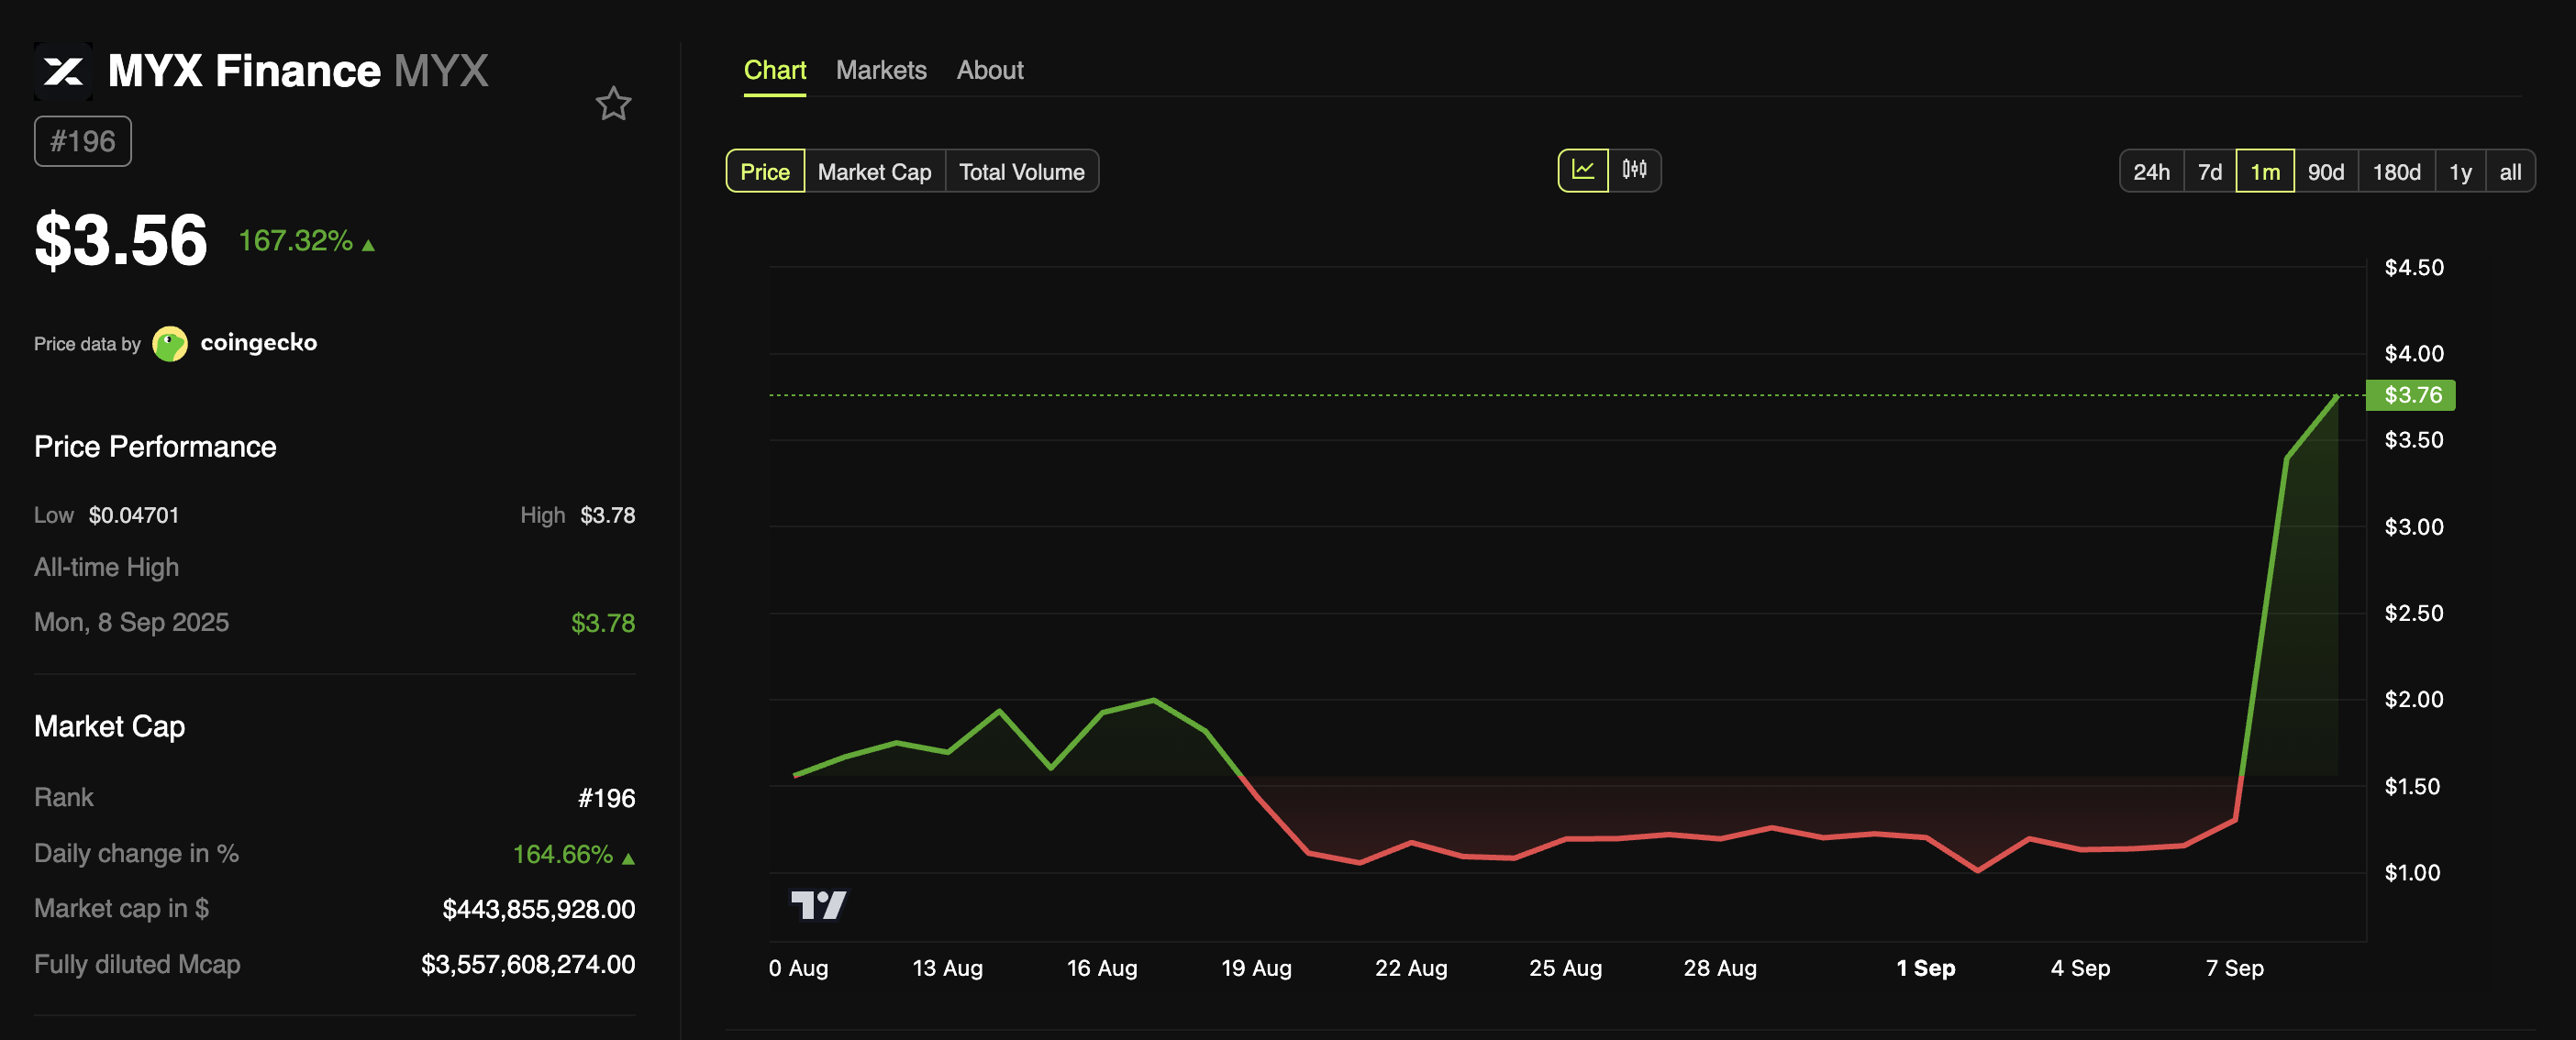This screenshot has height=1040, width=2576.
Task: Add MYX Finance to favorites with star icon
Action: coord(613,104)
